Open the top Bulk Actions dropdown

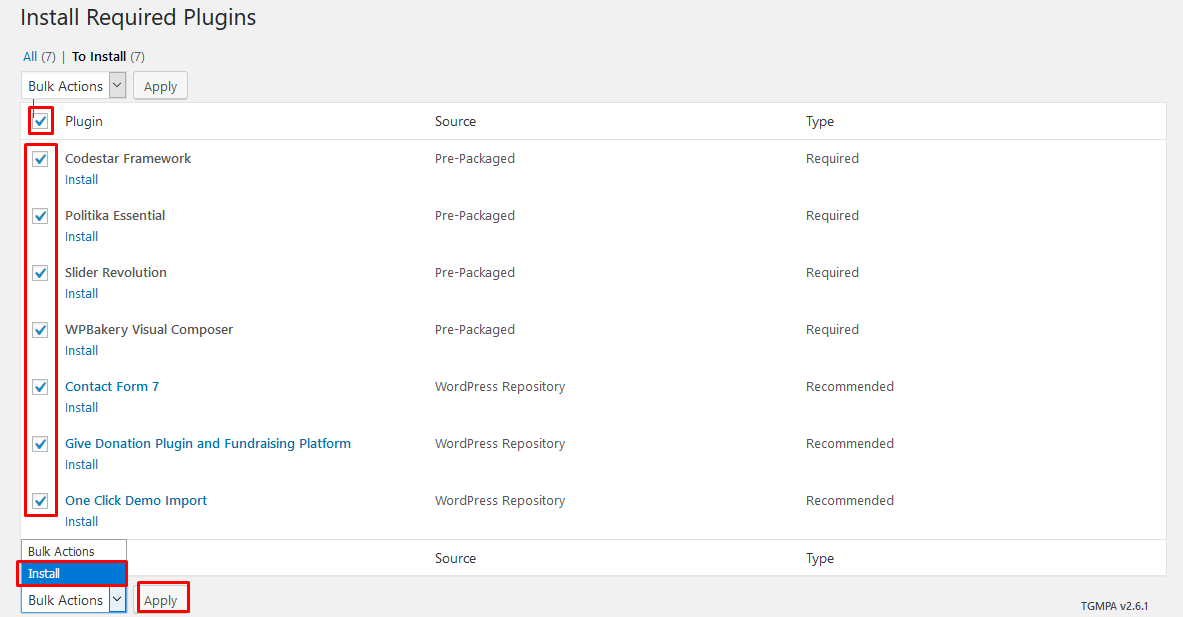tap(73, 86)
